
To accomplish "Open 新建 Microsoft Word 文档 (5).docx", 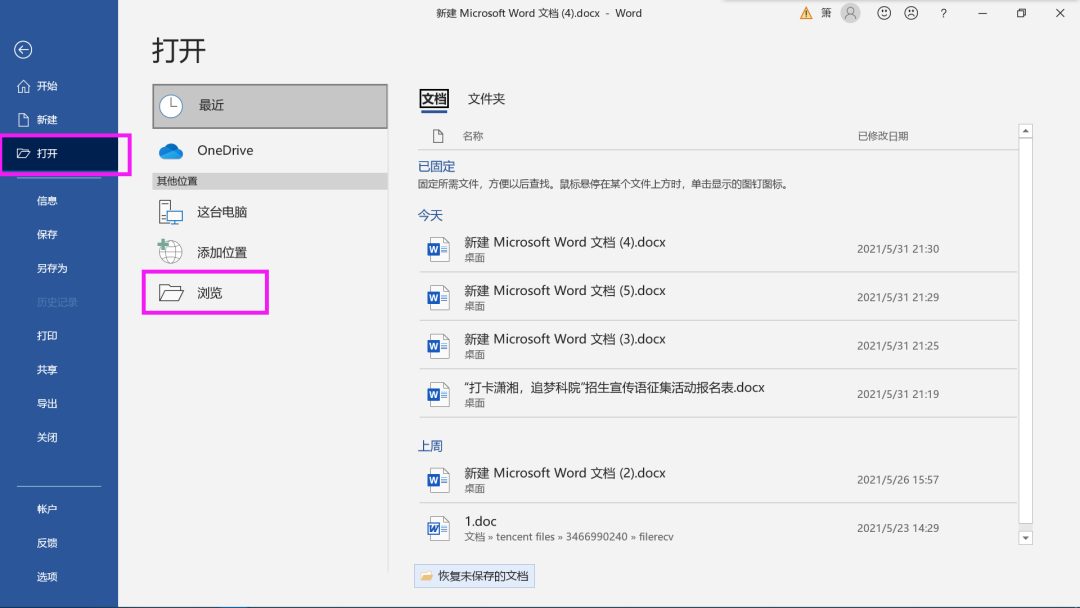I will (565, 291).
